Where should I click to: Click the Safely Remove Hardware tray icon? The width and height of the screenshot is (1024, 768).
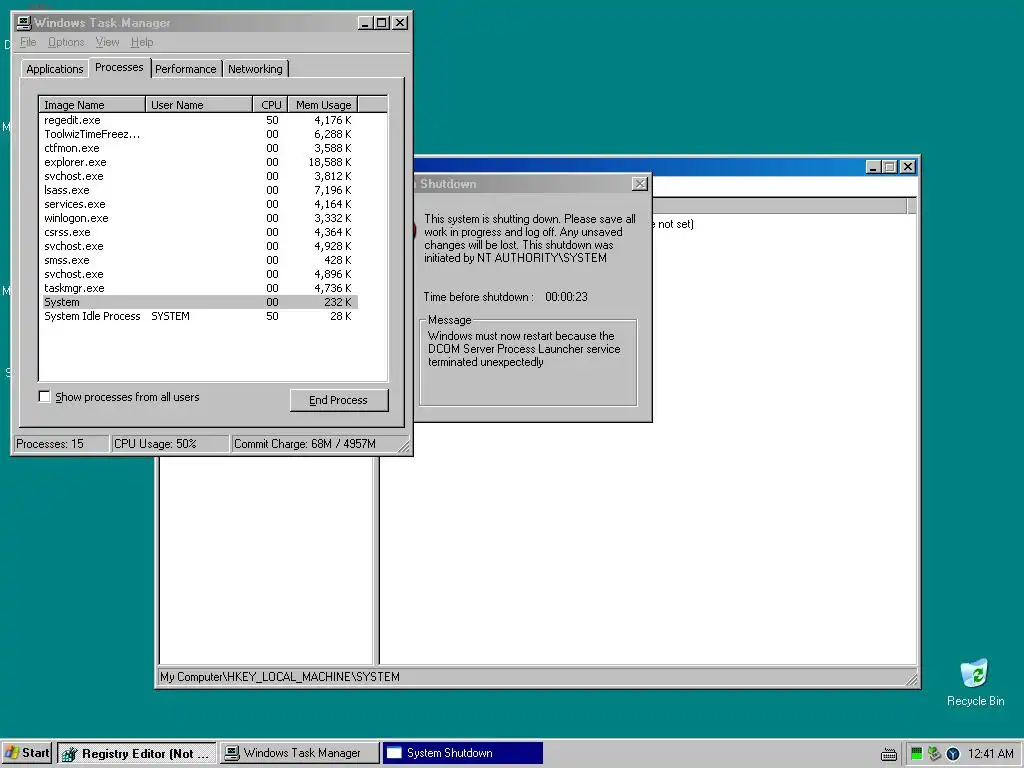point(935,754)
